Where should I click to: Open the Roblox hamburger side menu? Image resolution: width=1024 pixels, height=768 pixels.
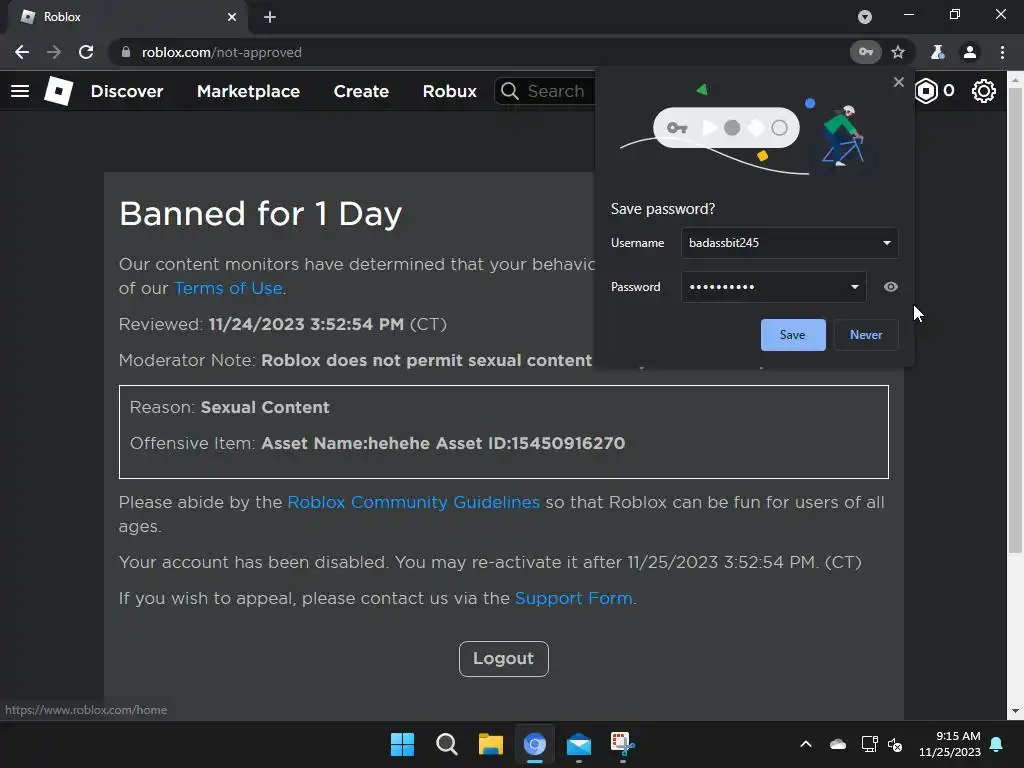point(20,91)
